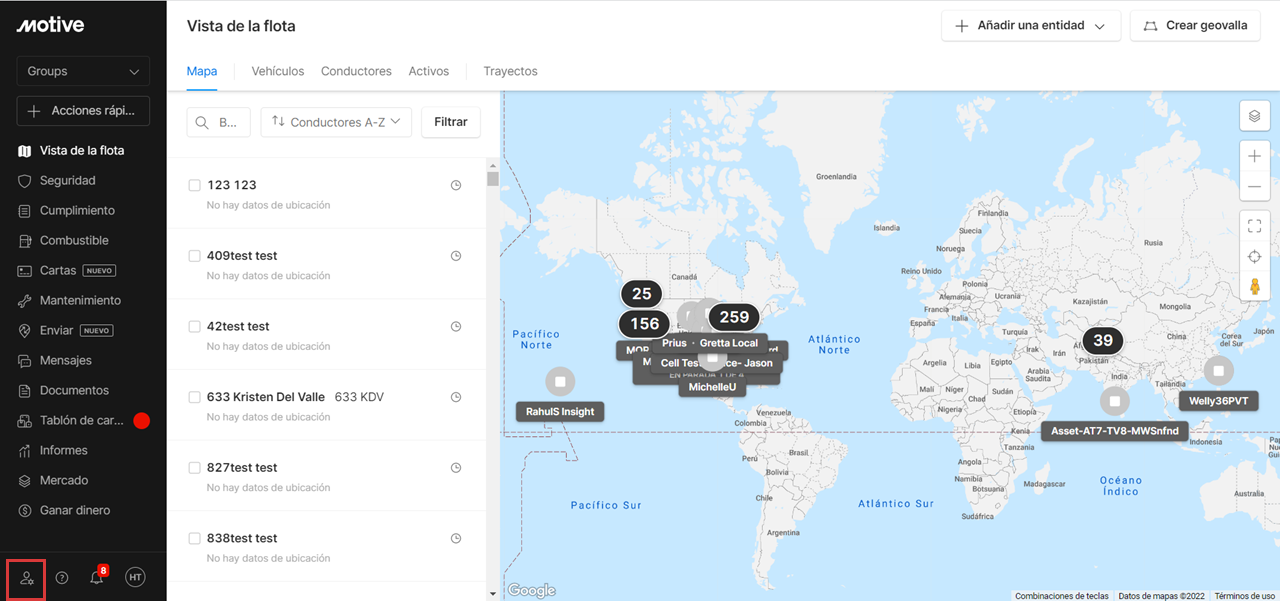The width and height of the screenshot is (1280, 601).
Task: Check the box for 123 123
Action: point(195,185)
